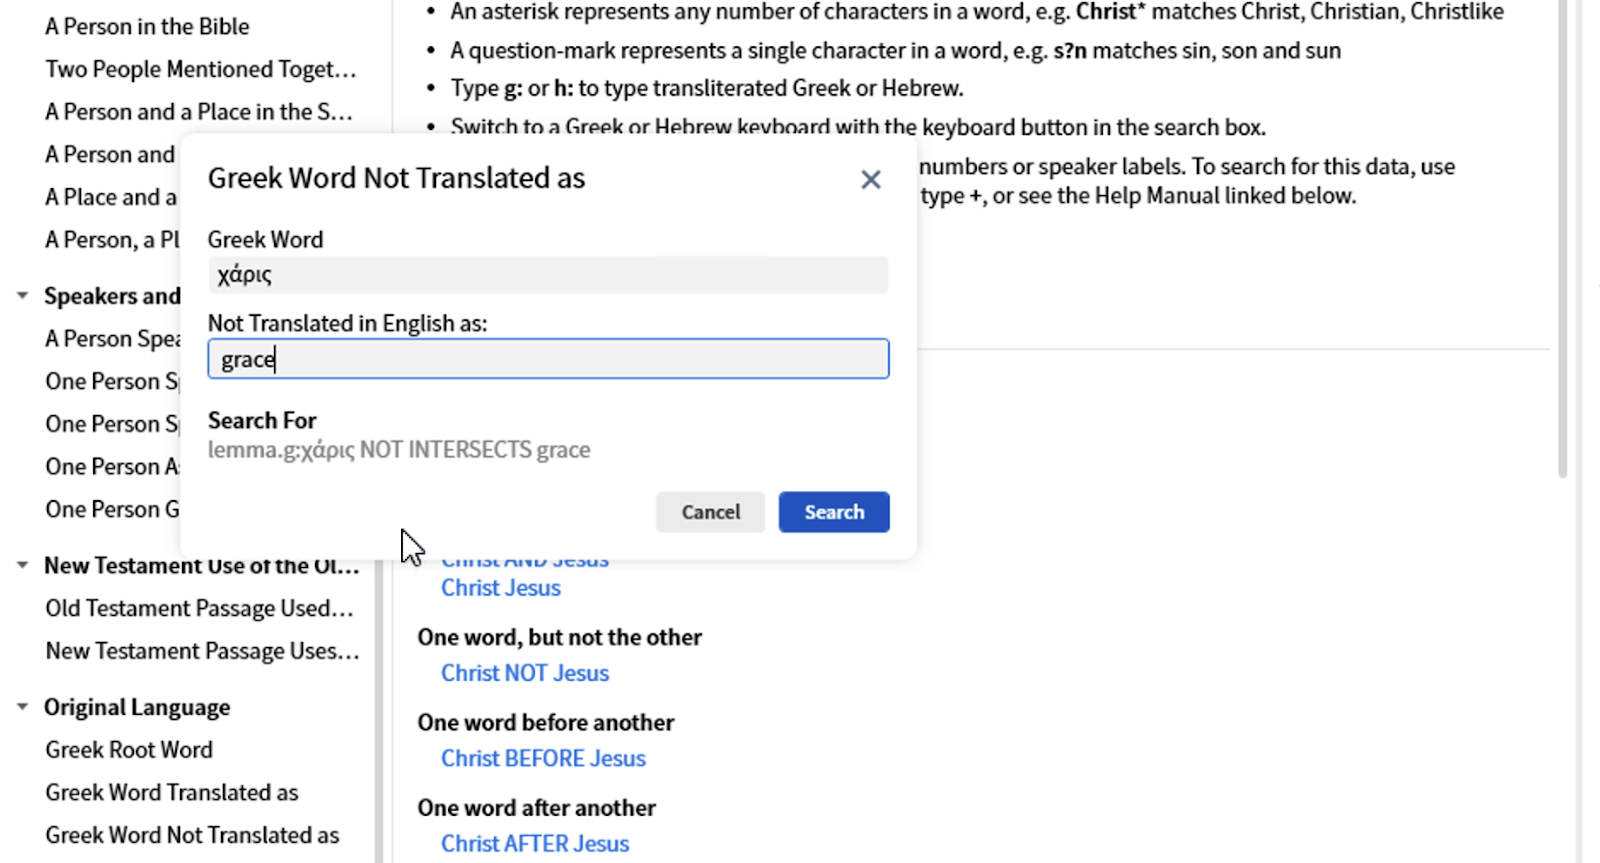Select A Person in the Bible template

tap(147, 26)
